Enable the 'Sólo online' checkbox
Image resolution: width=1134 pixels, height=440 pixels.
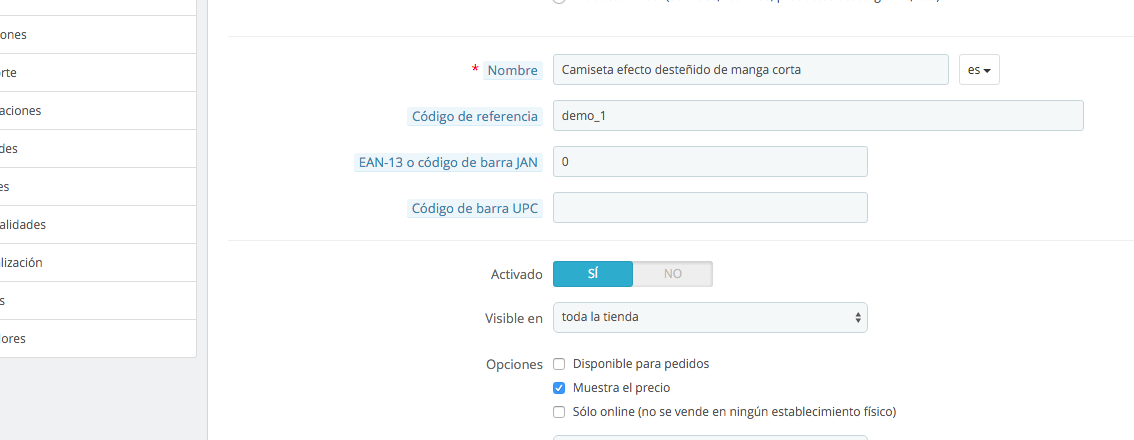[559, 412]
